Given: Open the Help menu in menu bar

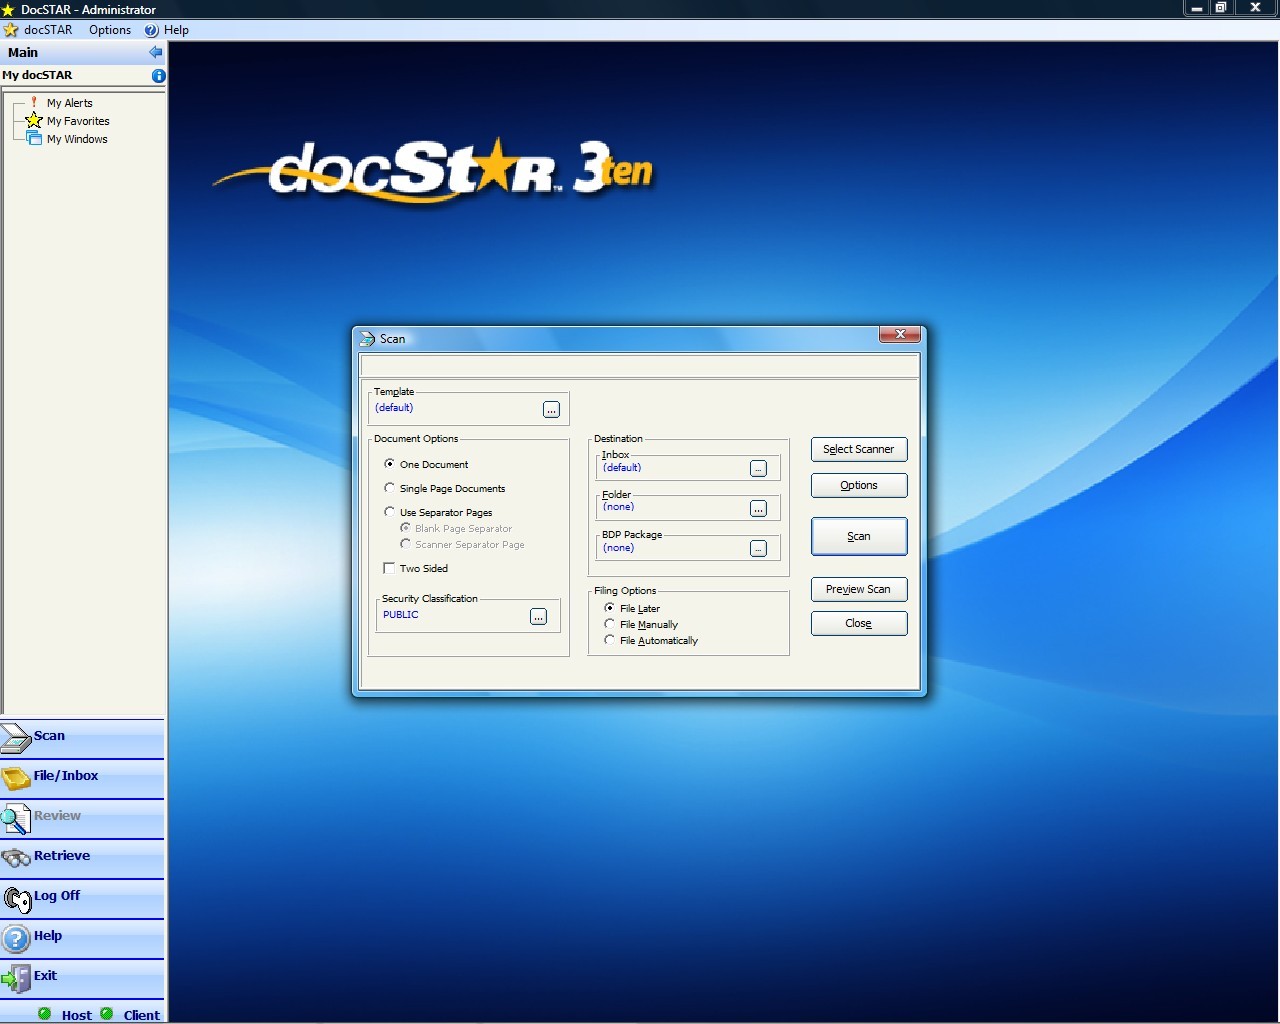Looking at the screenshot, I should 176,30.
